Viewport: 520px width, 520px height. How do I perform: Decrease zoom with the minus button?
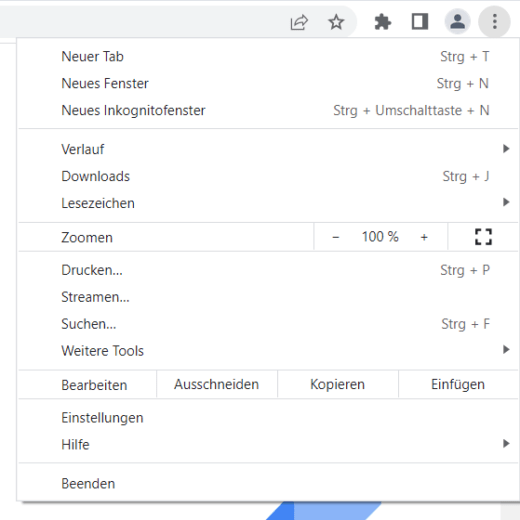pyautogui.click(x=336, y=237)
